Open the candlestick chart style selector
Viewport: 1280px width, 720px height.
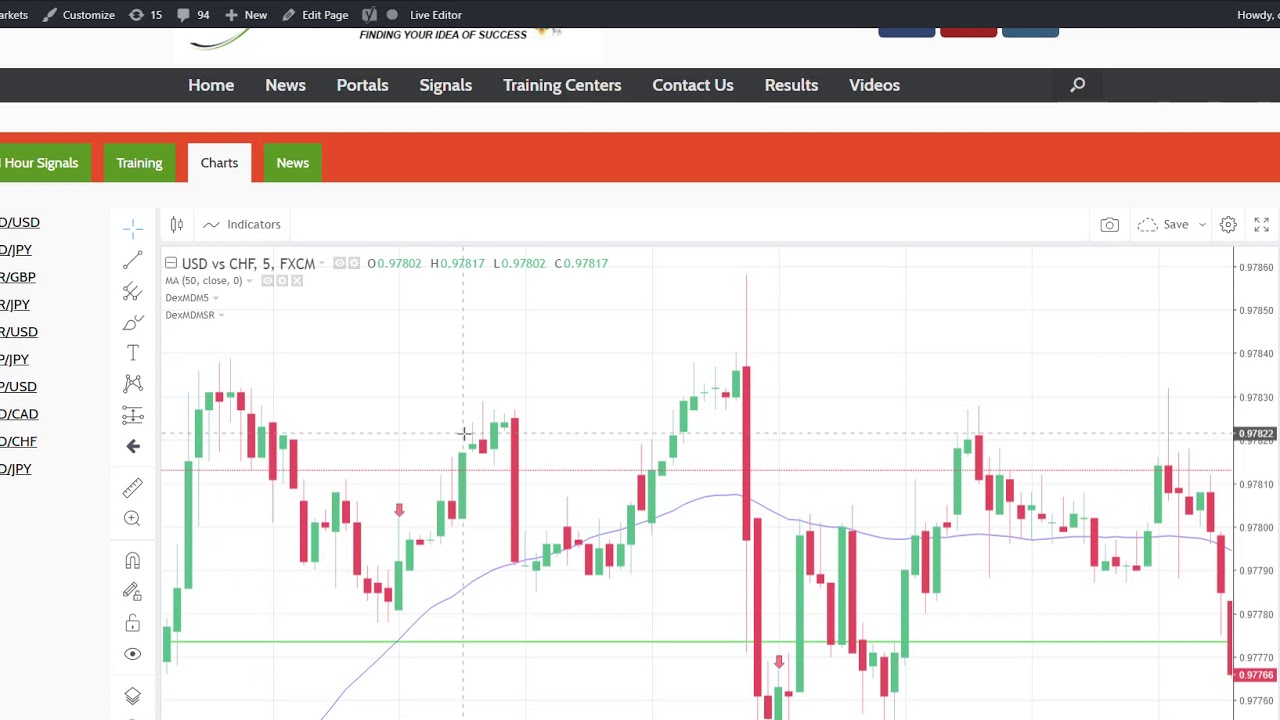177,224
